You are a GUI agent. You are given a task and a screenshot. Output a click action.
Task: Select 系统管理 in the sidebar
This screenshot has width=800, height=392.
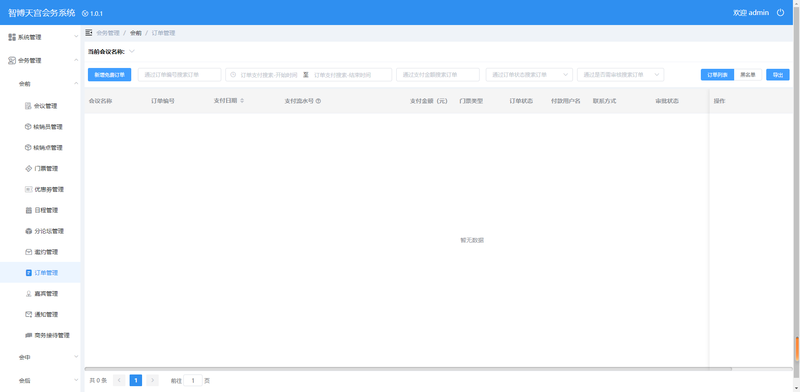click(x=40, y=37)
